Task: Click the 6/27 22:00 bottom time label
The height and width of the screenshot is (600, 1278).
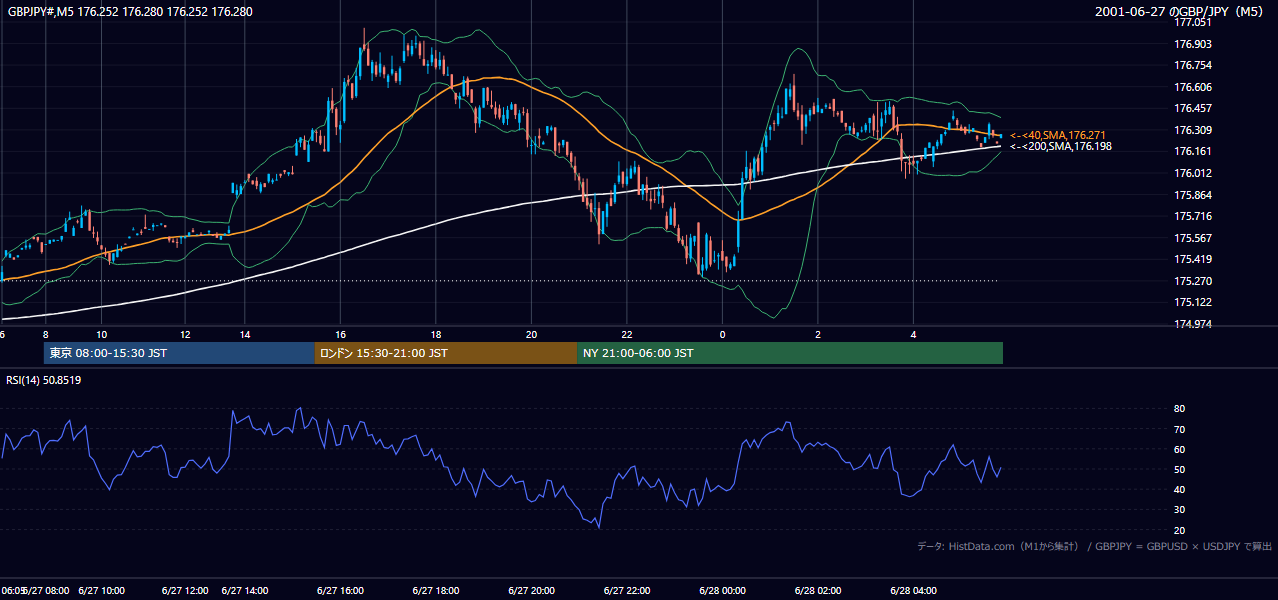Action: click(626, 591)
